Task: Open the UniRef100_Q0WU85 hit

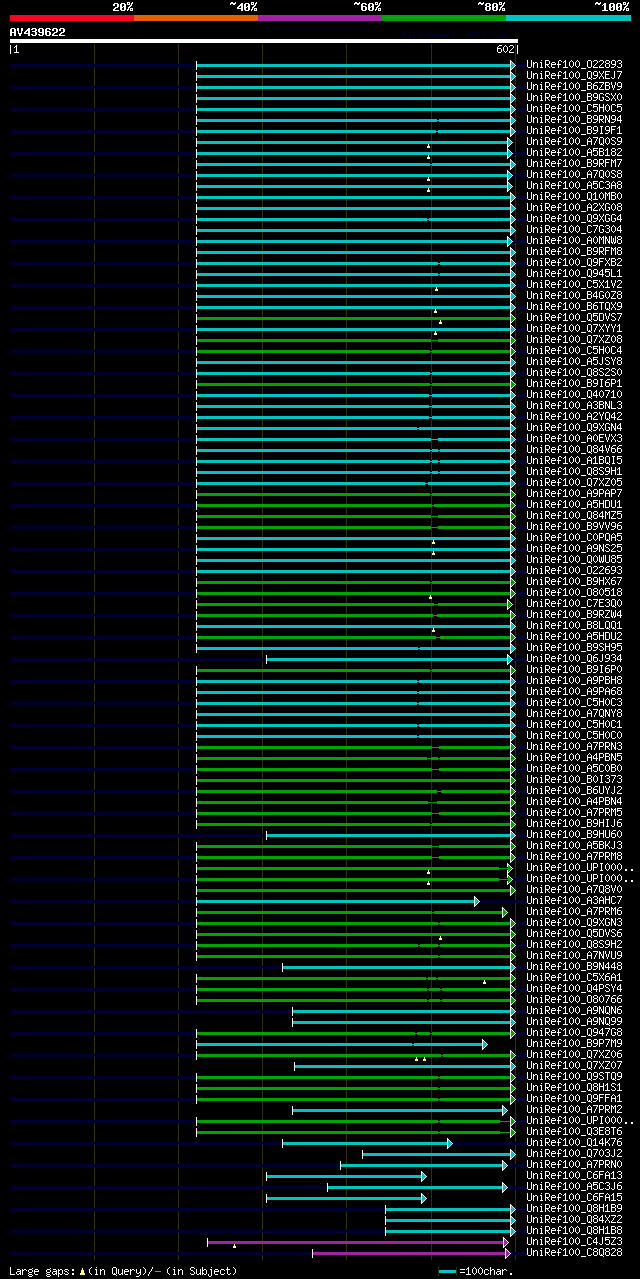Action: click(x=574, y=559)
